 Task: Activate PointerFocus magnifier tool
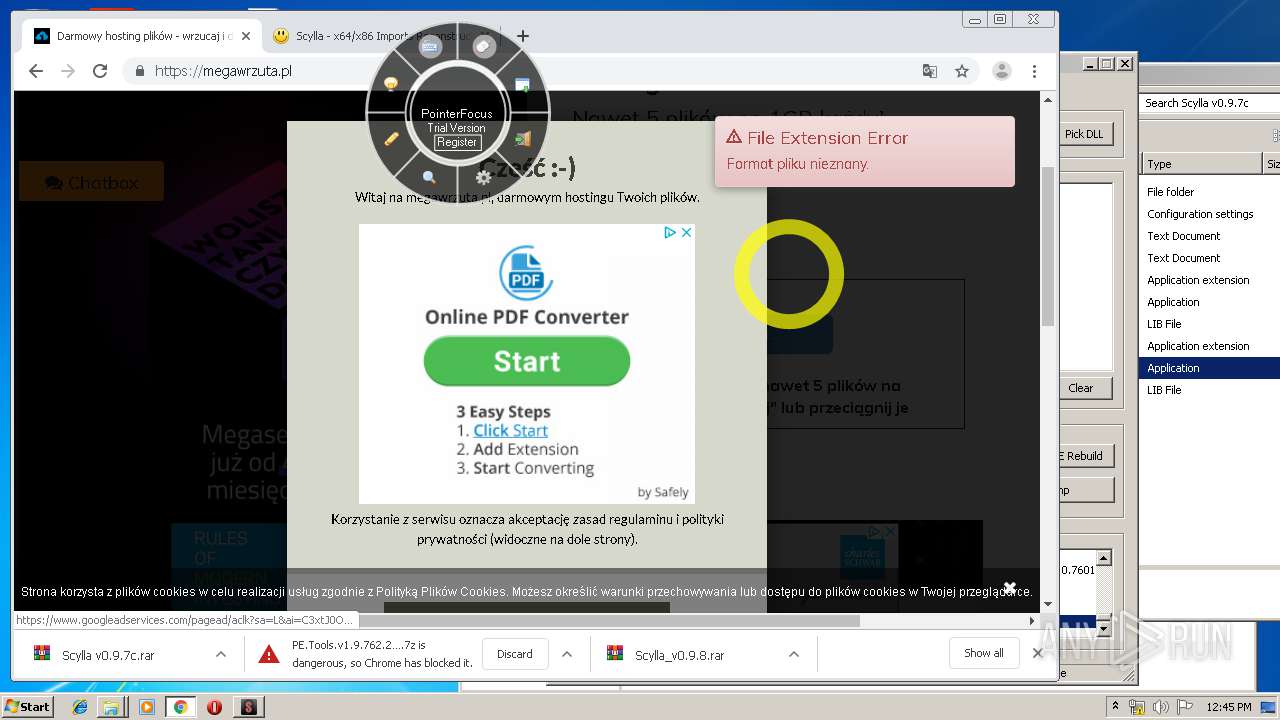pyautogui.click(x=429, y=177)
